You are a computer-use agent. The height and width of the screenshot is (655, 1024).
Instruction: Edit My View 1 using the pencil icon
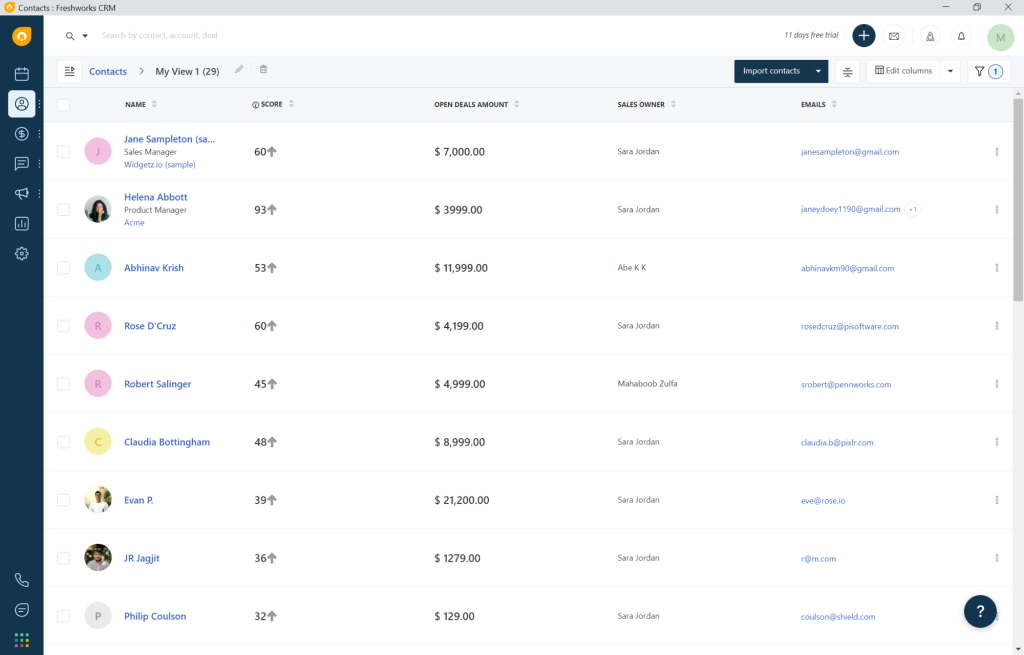pos(237,71)
